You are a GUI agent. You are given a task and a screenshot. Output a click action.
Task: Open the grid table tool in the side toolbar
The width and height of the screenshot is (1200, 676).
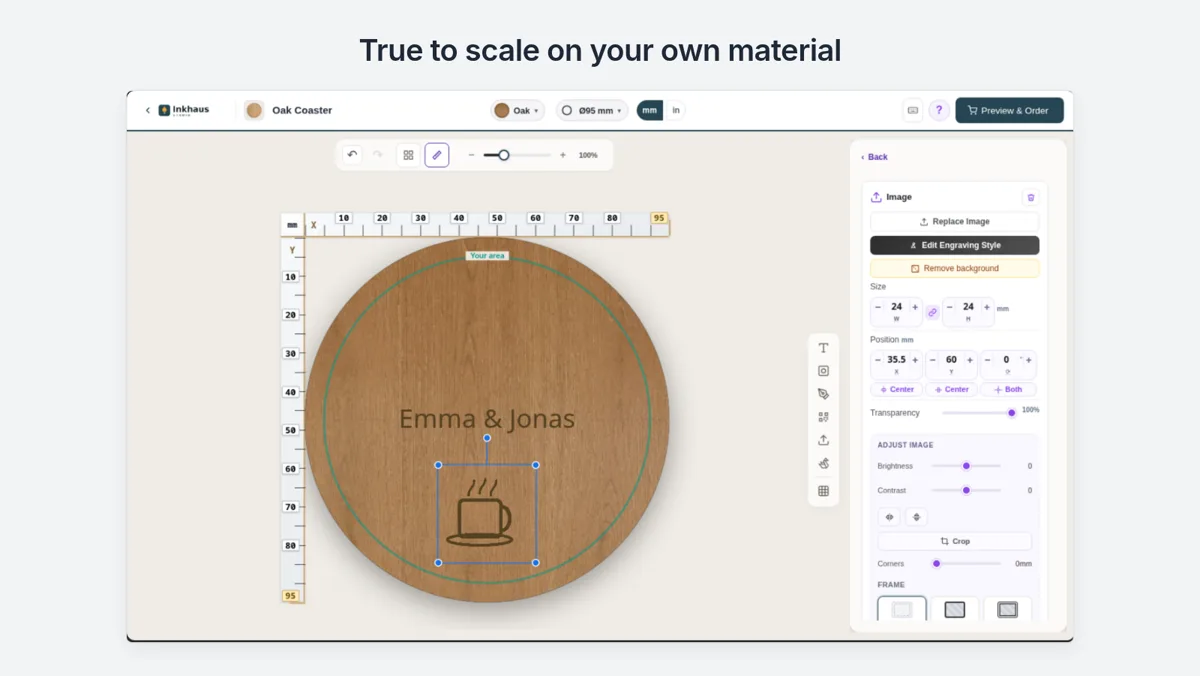click(823, 491)
